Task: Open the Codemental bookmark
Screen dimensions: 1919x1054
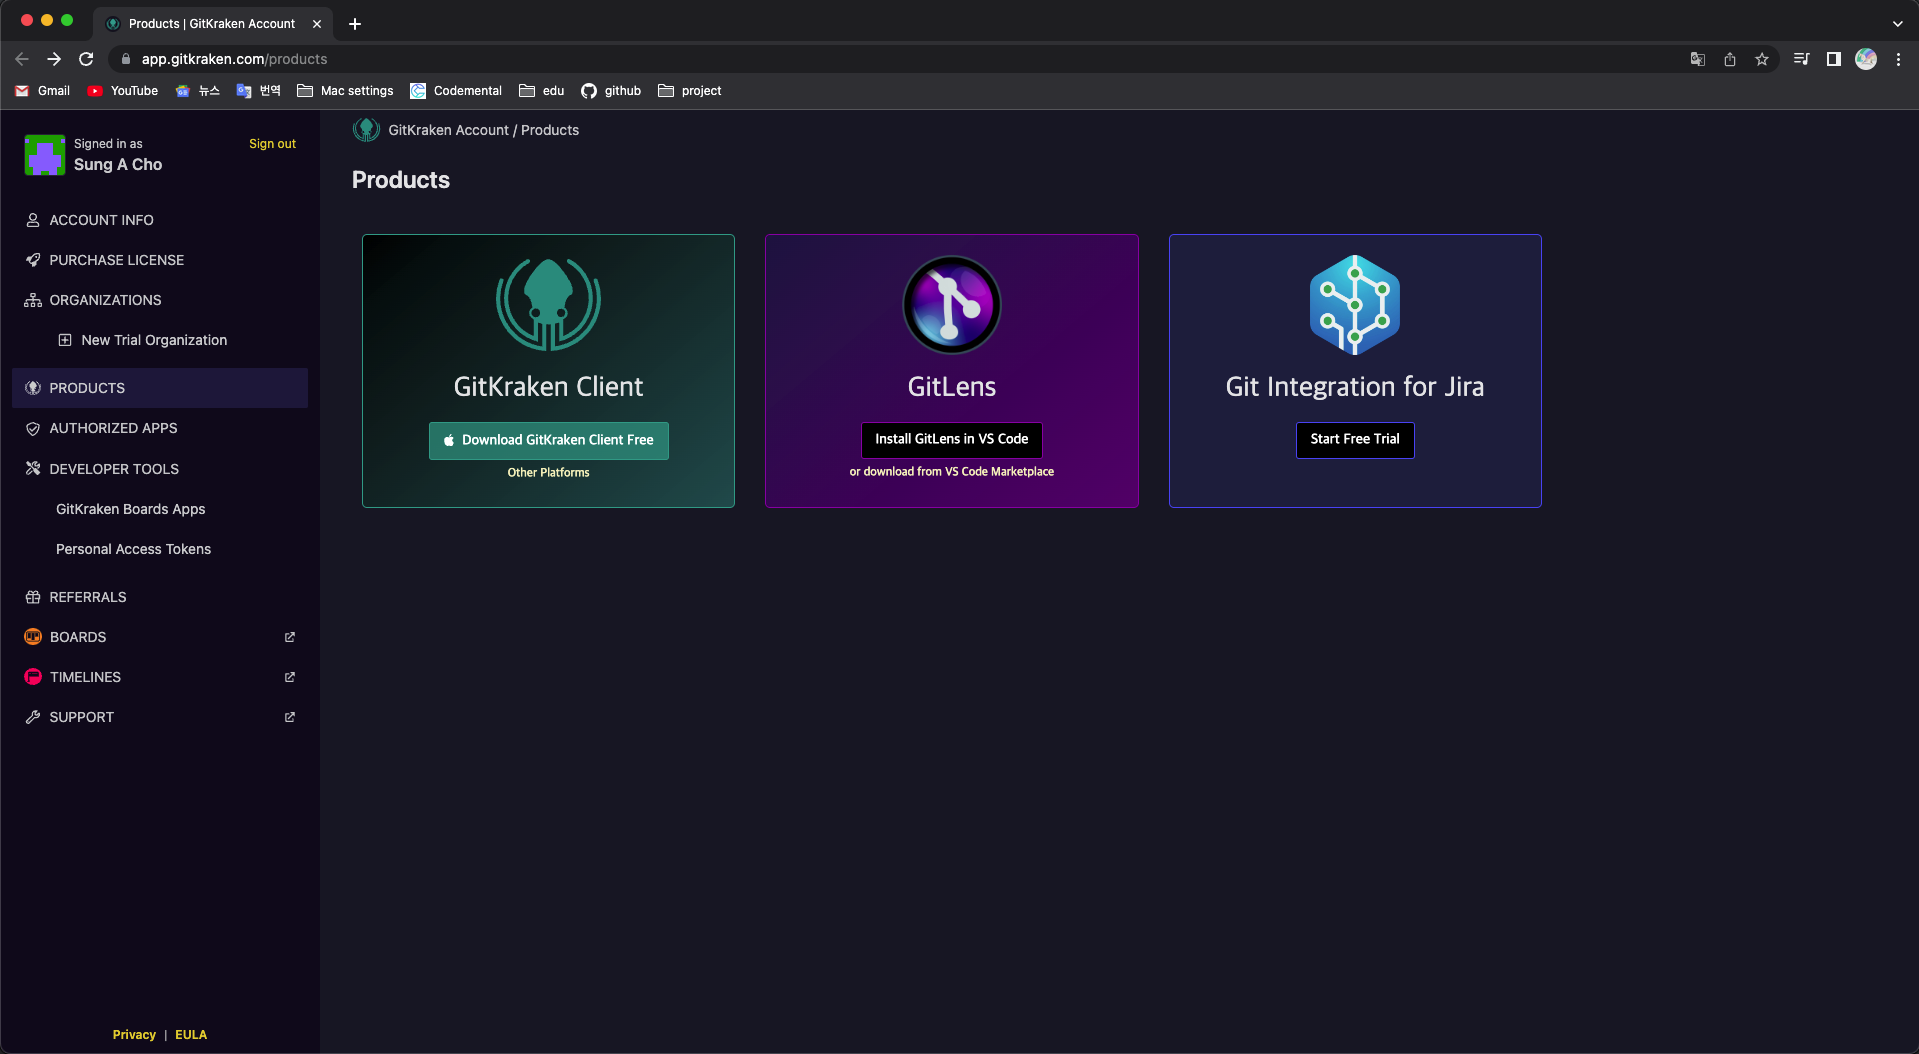Action: click(x=456, y=91)
